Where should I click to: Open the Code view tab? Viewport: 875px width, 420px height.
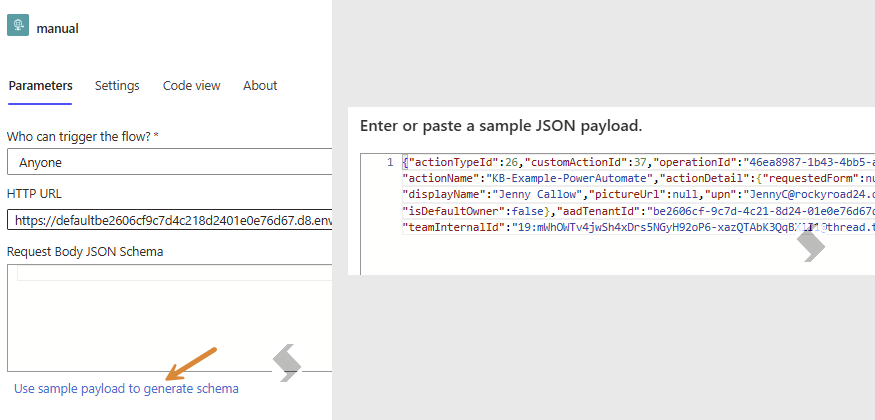click(191, 85)
